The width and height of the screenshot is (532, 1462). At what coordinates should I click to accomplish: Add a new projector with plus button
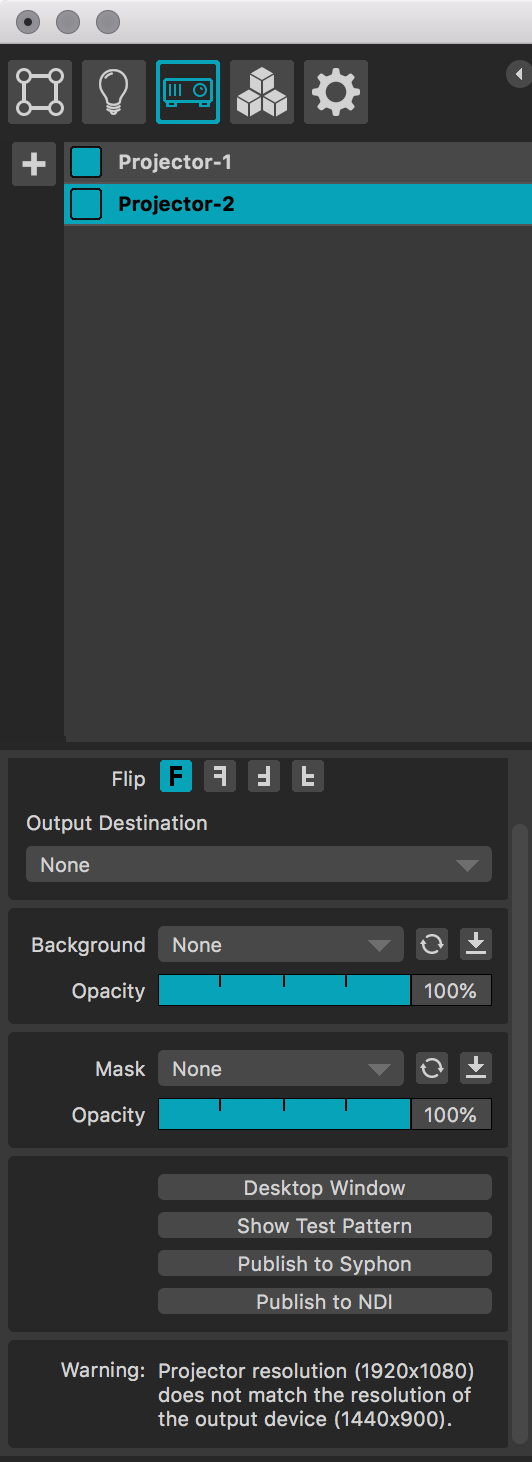34,164
